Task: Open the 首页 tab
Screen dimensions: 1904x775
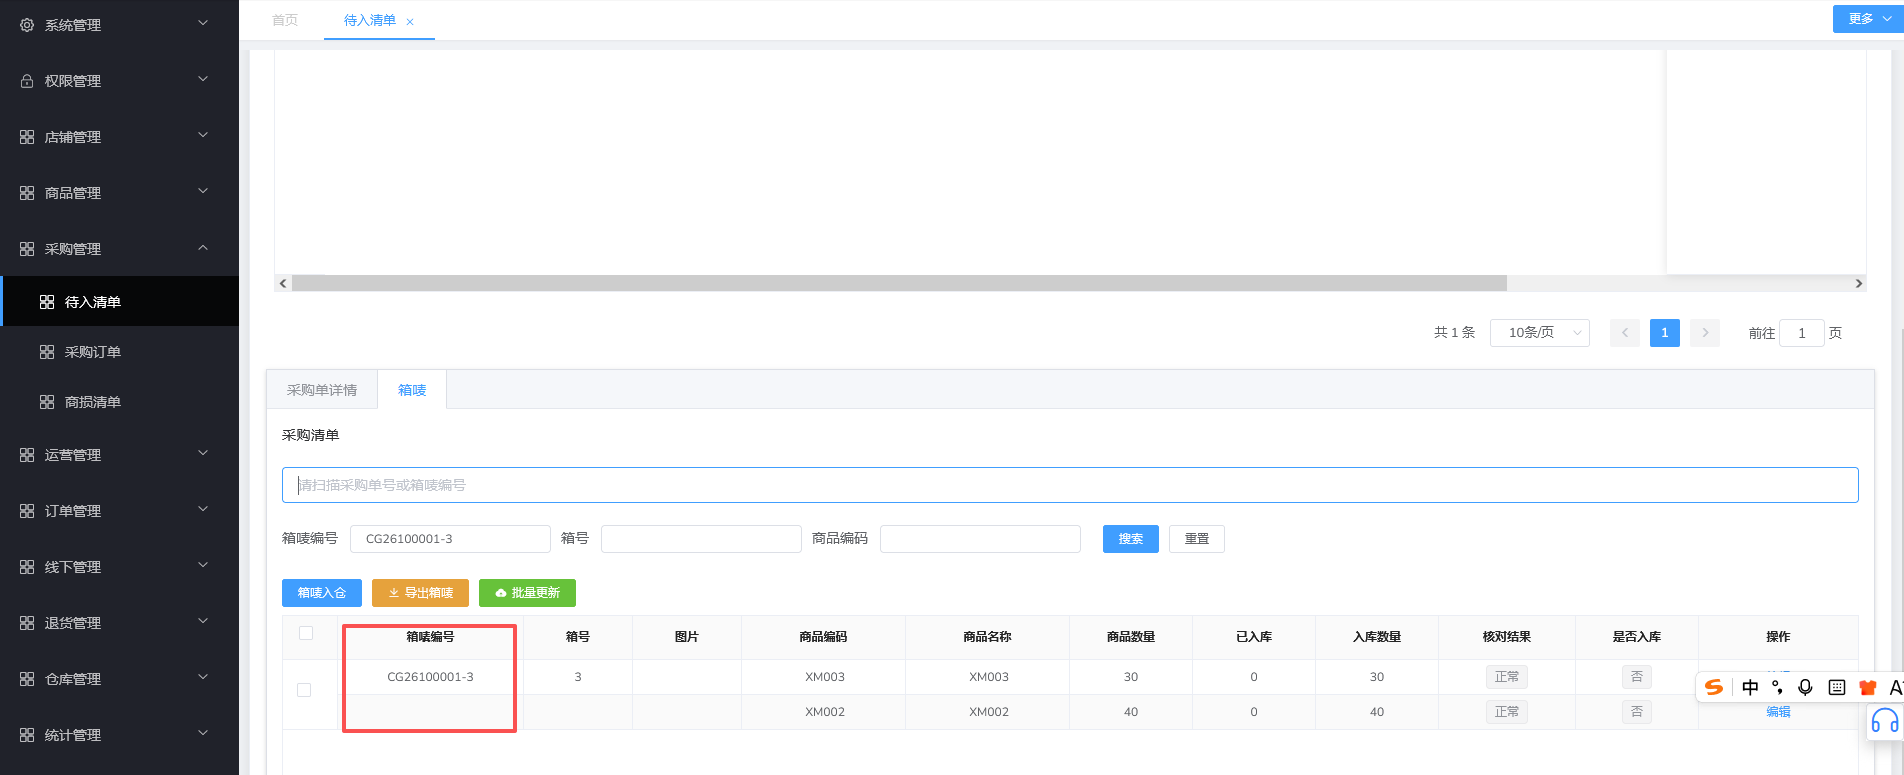Action: [x=285, y=20]
